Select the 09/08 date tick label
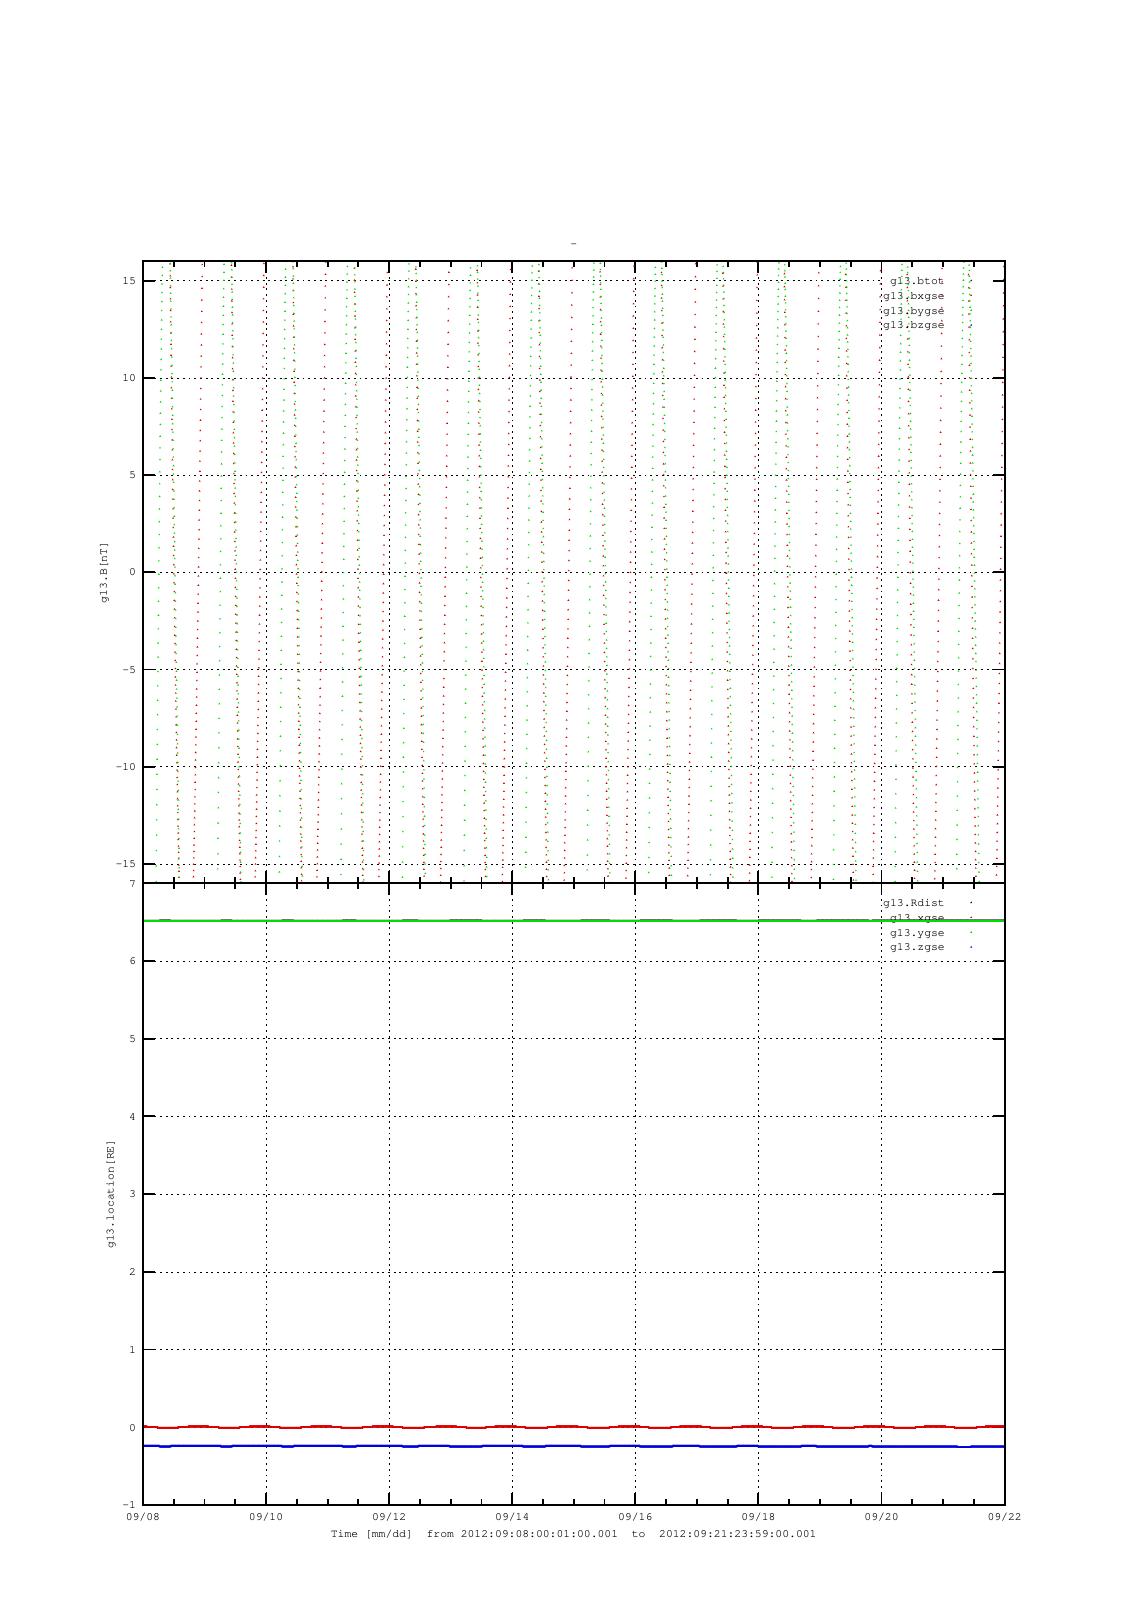 click(x=142, y=1516)
